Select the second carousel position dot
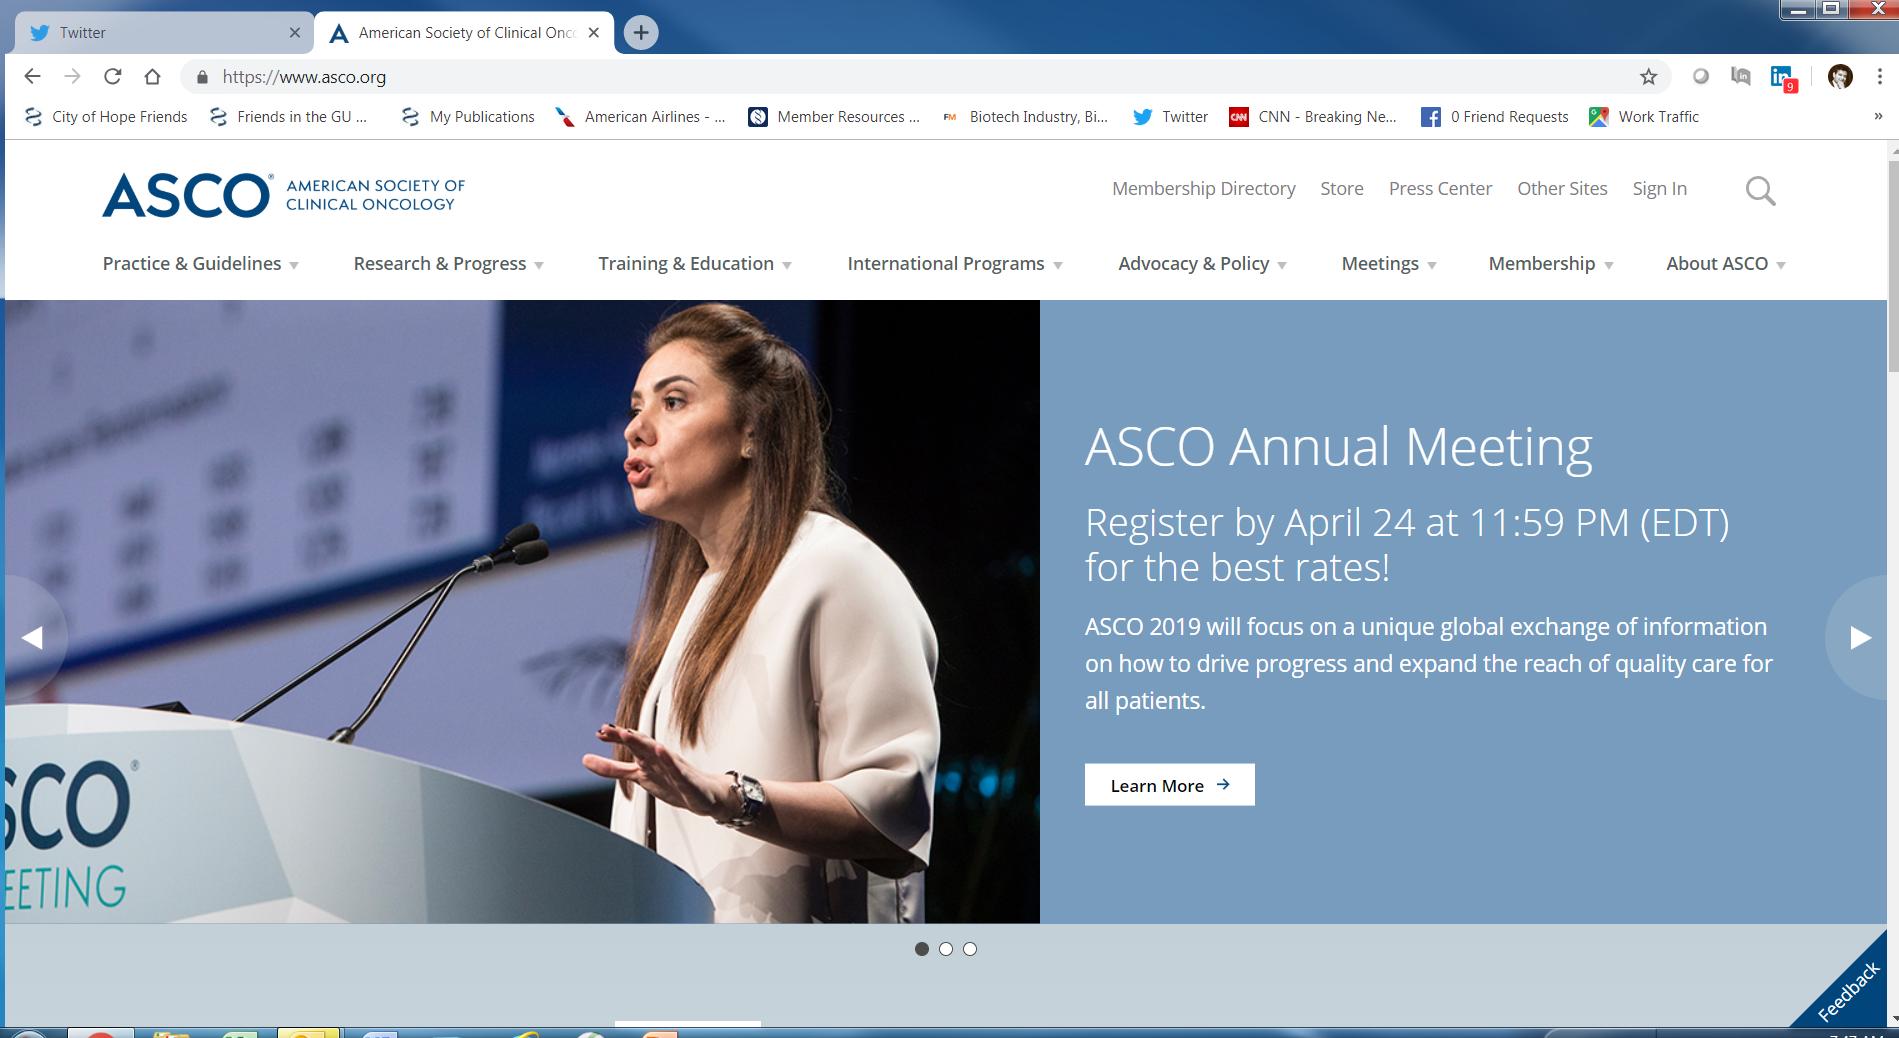 [945, 949]
